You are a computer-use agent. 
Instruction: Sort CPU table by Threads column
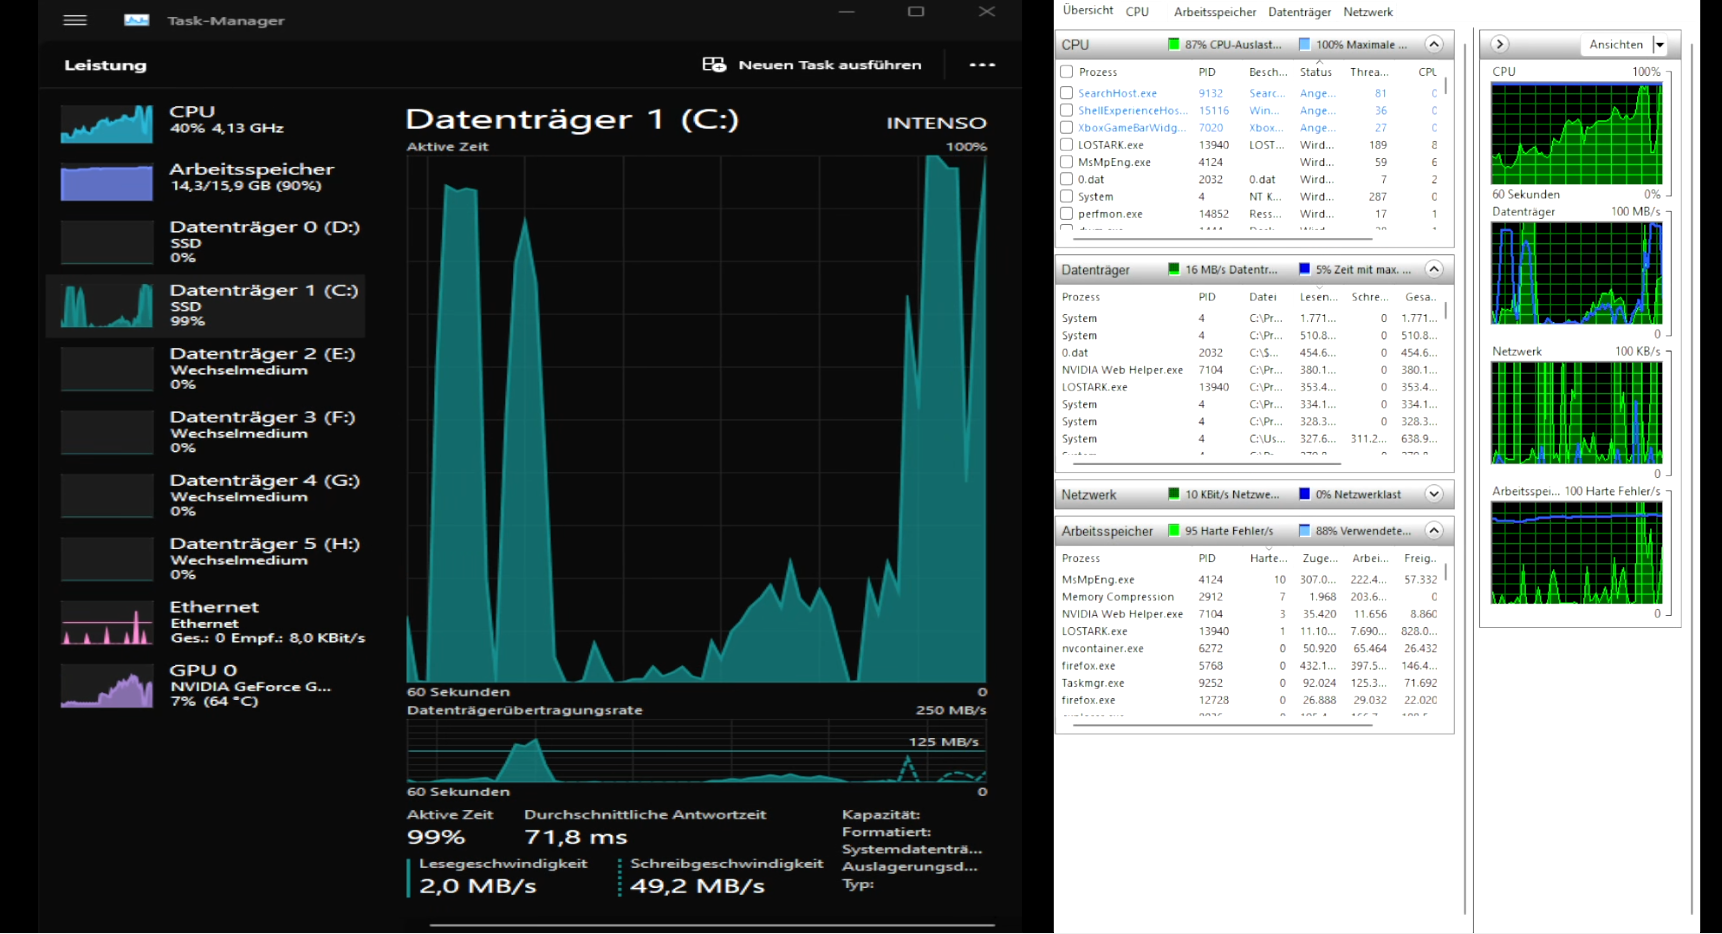click(x=1369, y=72)
